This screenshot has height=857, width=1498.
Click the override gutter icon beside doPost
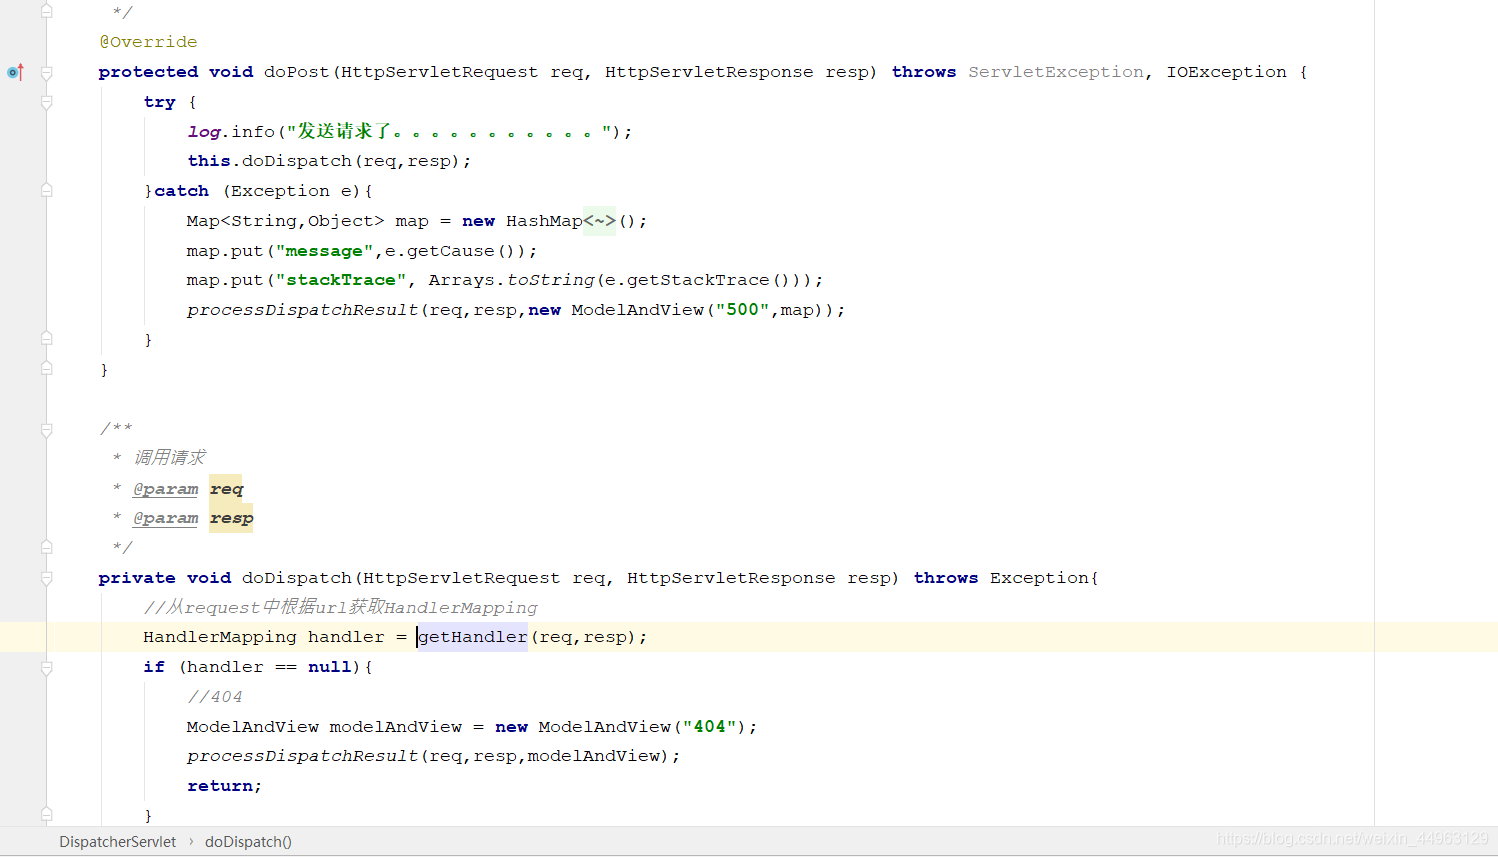coord(15,72)
